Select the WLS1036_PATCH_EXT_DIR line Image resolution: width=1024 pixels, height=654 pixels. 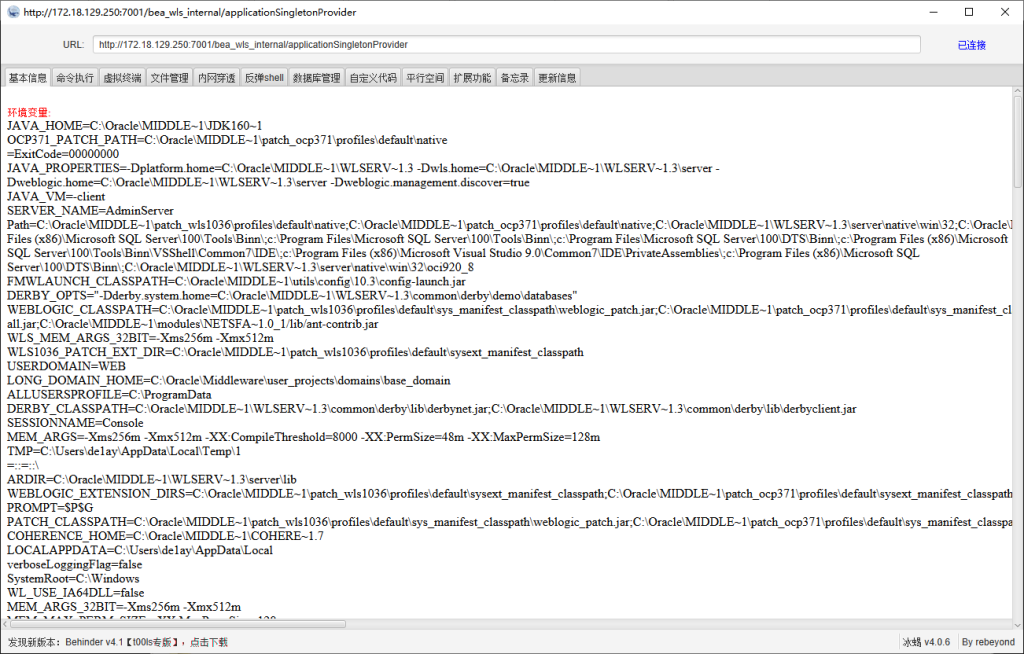295,352
